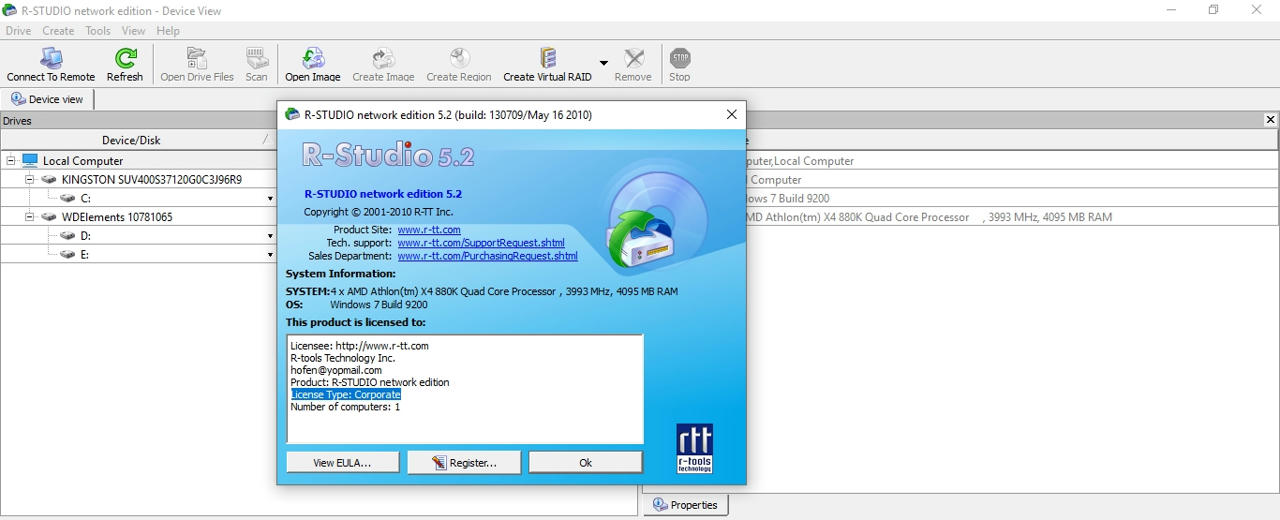
Task: Click the Licensee: http://www.r-tt.com line
Action: [360, 346]
